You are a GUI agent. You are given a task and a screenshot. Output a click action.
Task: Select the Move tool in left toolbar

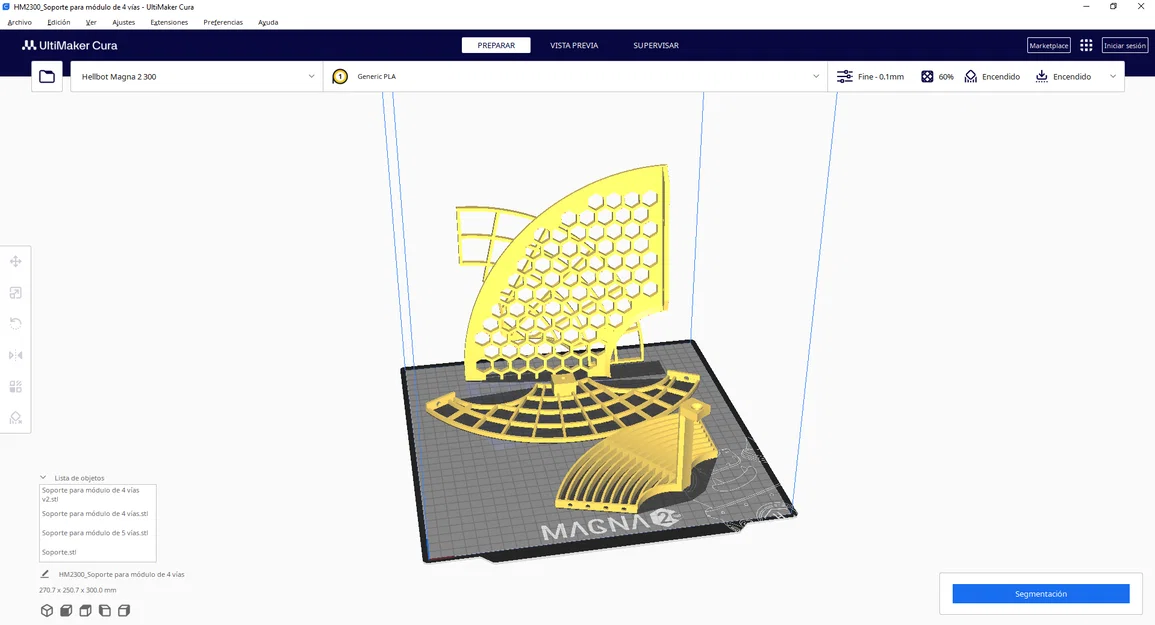click(x=15, y=262)
